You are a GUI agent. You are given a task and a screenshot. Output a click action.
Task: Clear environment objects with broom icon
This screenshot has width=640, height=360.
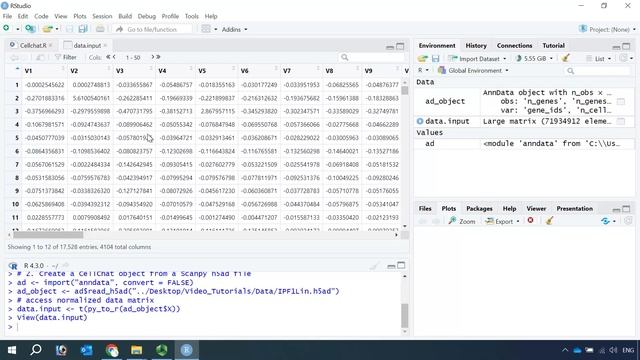[x=565, y=58]
